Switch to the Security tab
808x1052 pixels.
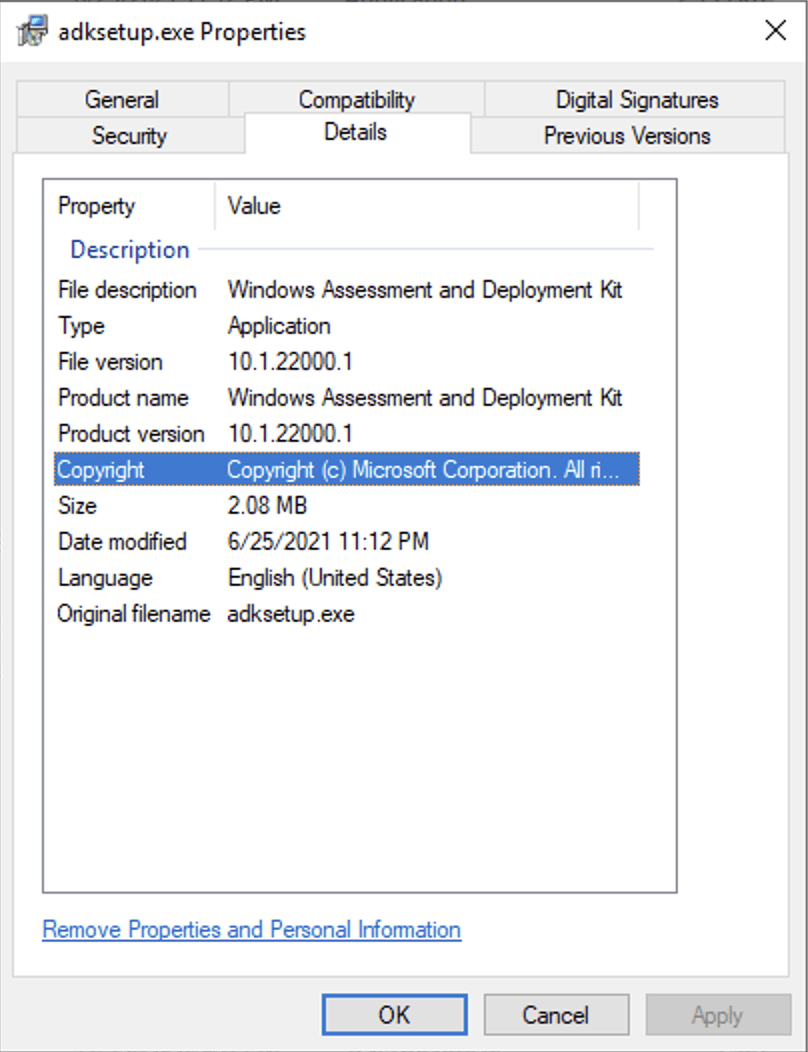pos(129,135)
